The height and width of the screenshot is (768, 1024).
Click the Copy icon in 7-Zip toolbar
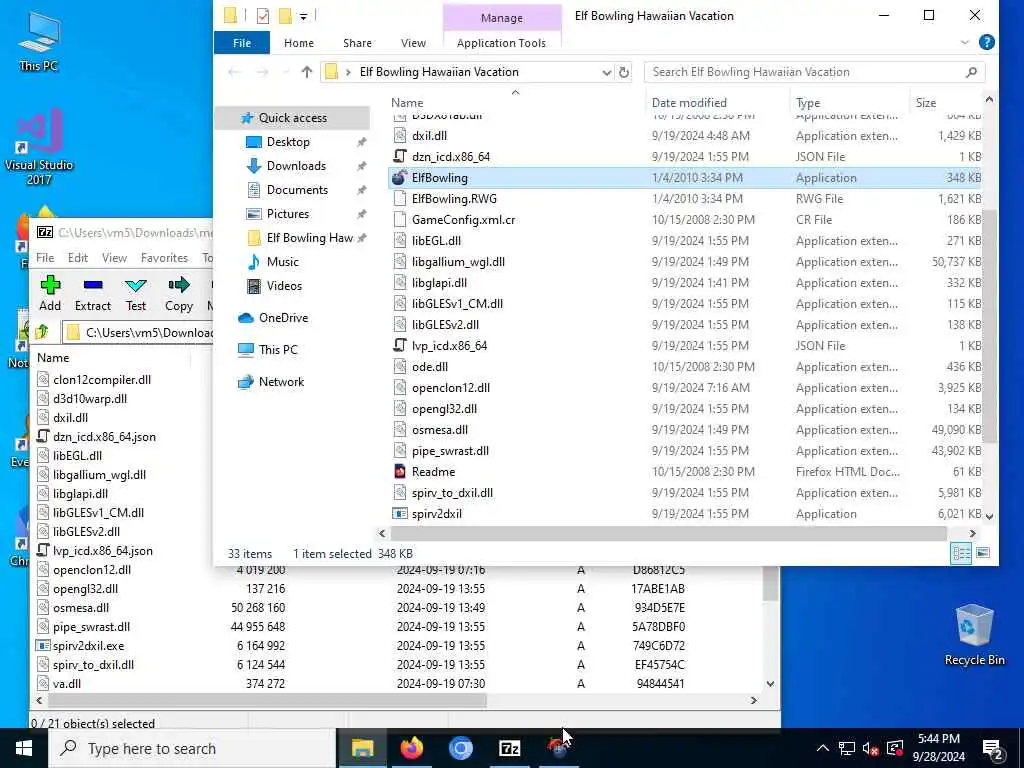coord(178,285)
